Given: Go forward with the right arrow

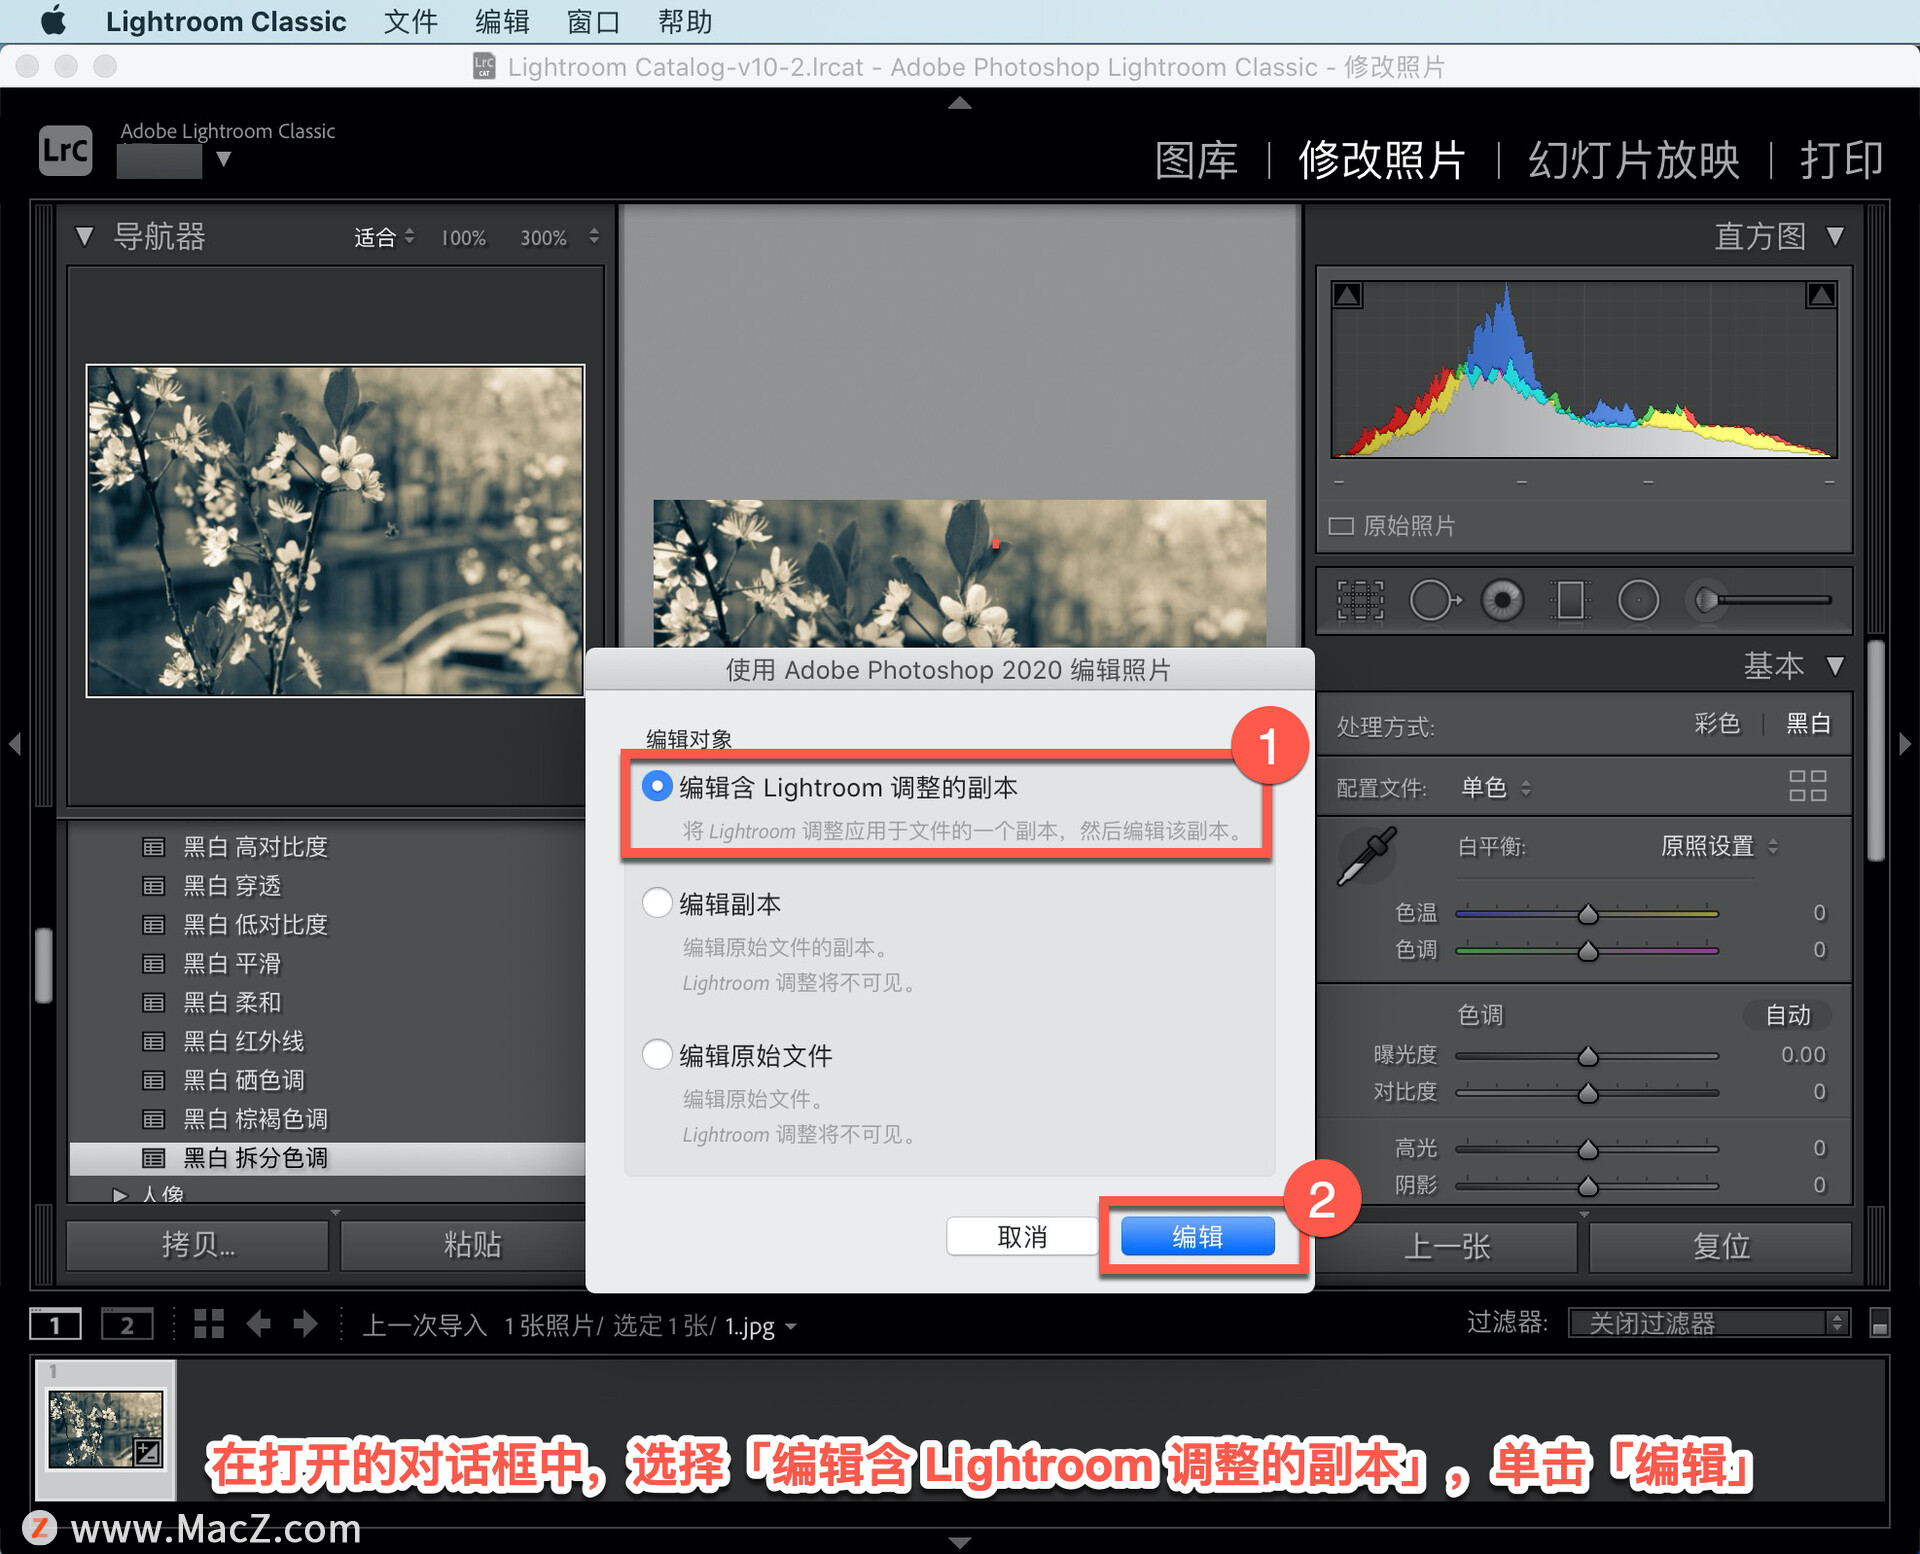Looking at the screenshot, I should coord(306,1324).
